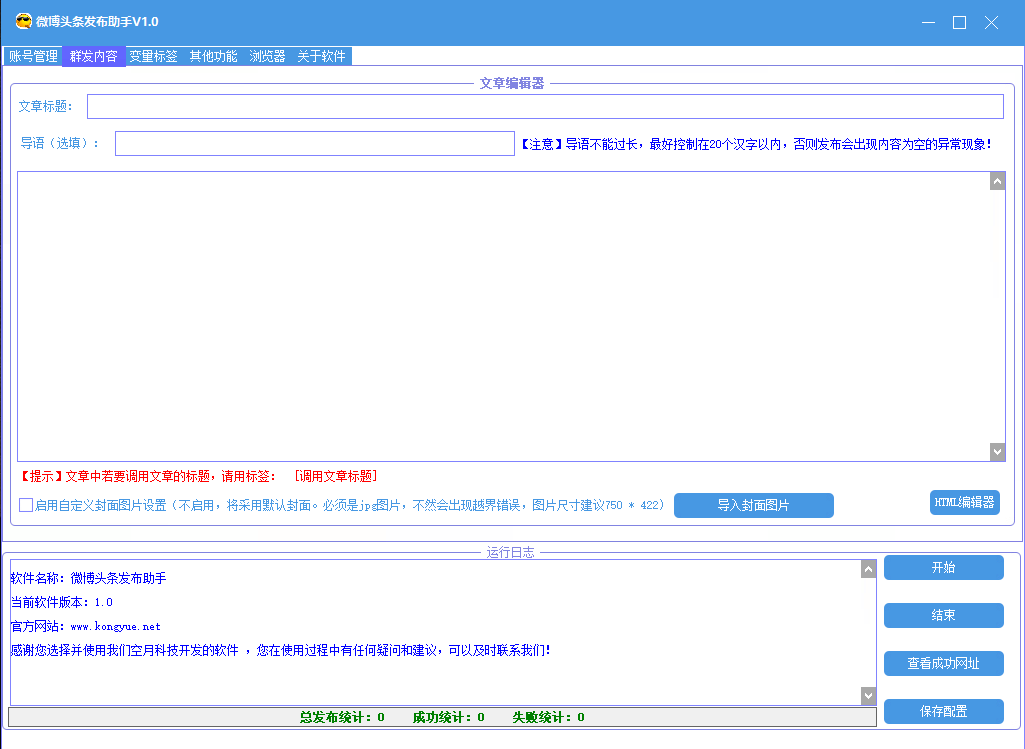View the 关于软件 tab
Image resolution: width=1025 pixels, height=749 pixels.
pyautogui.click(x=322, y=56)
